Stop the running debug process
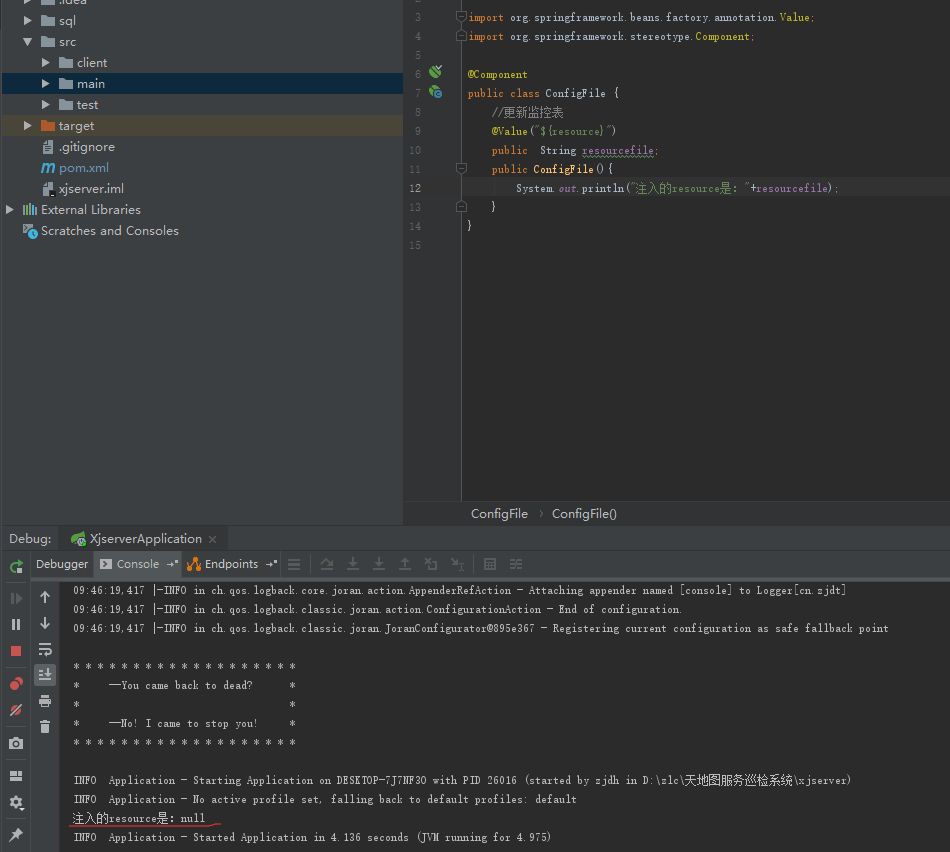 pos(16,651)
